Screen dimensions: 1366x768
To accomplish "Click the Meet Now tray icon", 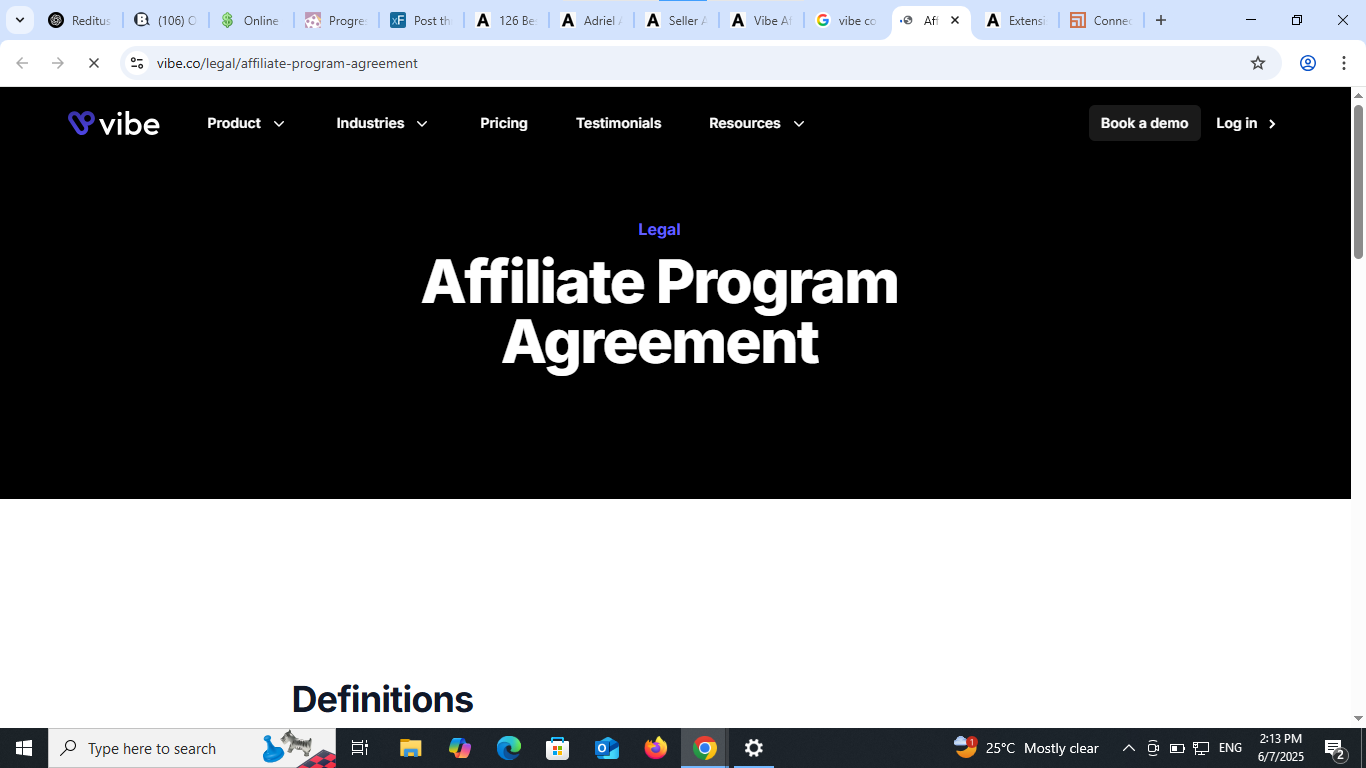I will (x=1153, y=748).
